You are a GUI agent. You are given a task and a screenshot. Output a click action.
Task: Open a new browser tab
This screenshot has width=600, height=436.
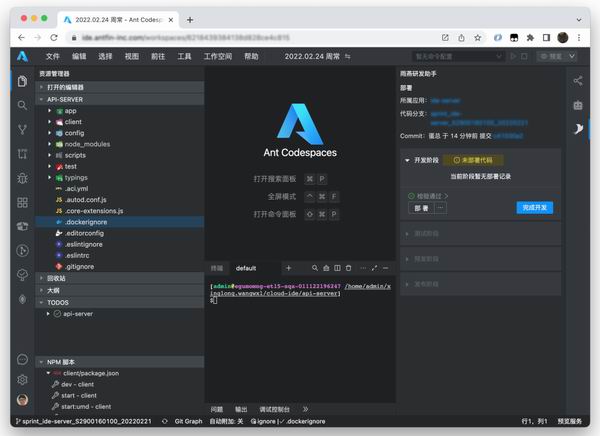[190, 20]
